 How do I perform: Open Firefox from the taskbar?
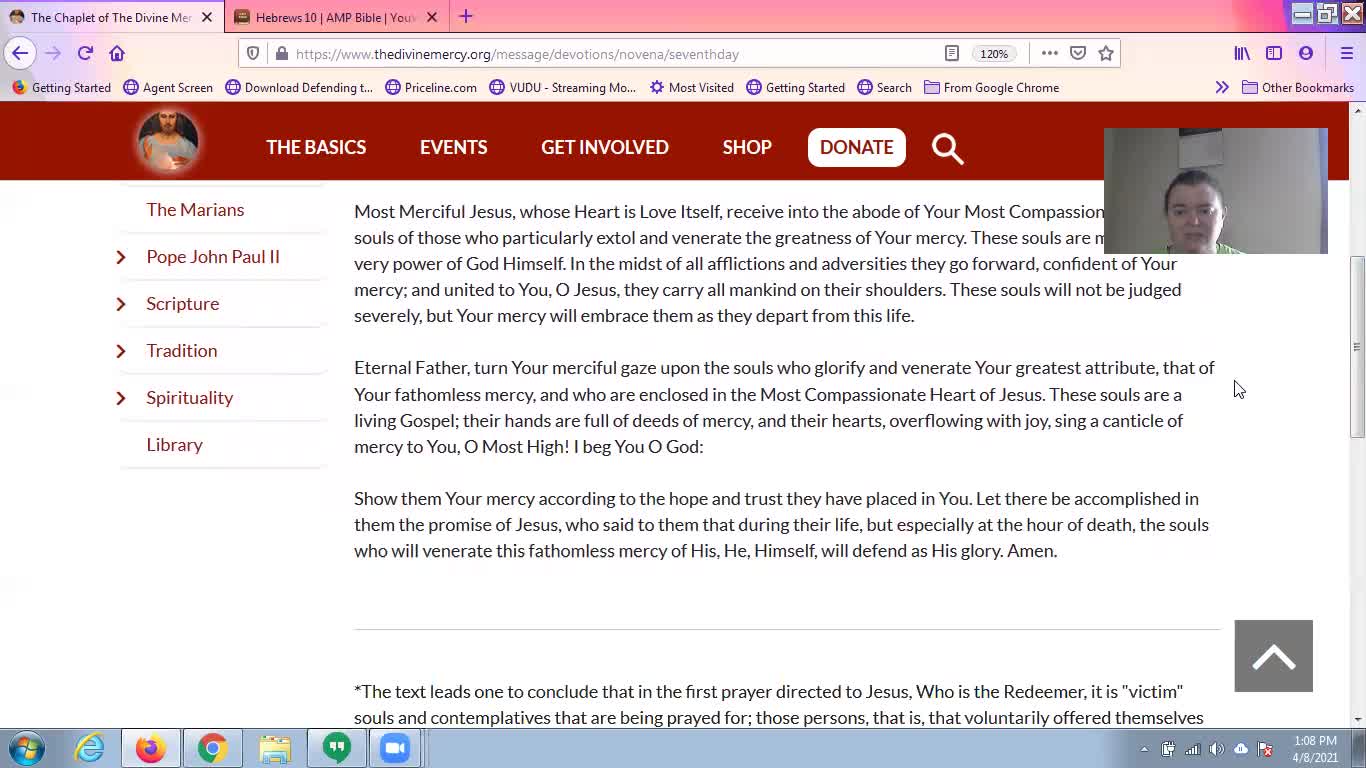(x=151, y=748)
